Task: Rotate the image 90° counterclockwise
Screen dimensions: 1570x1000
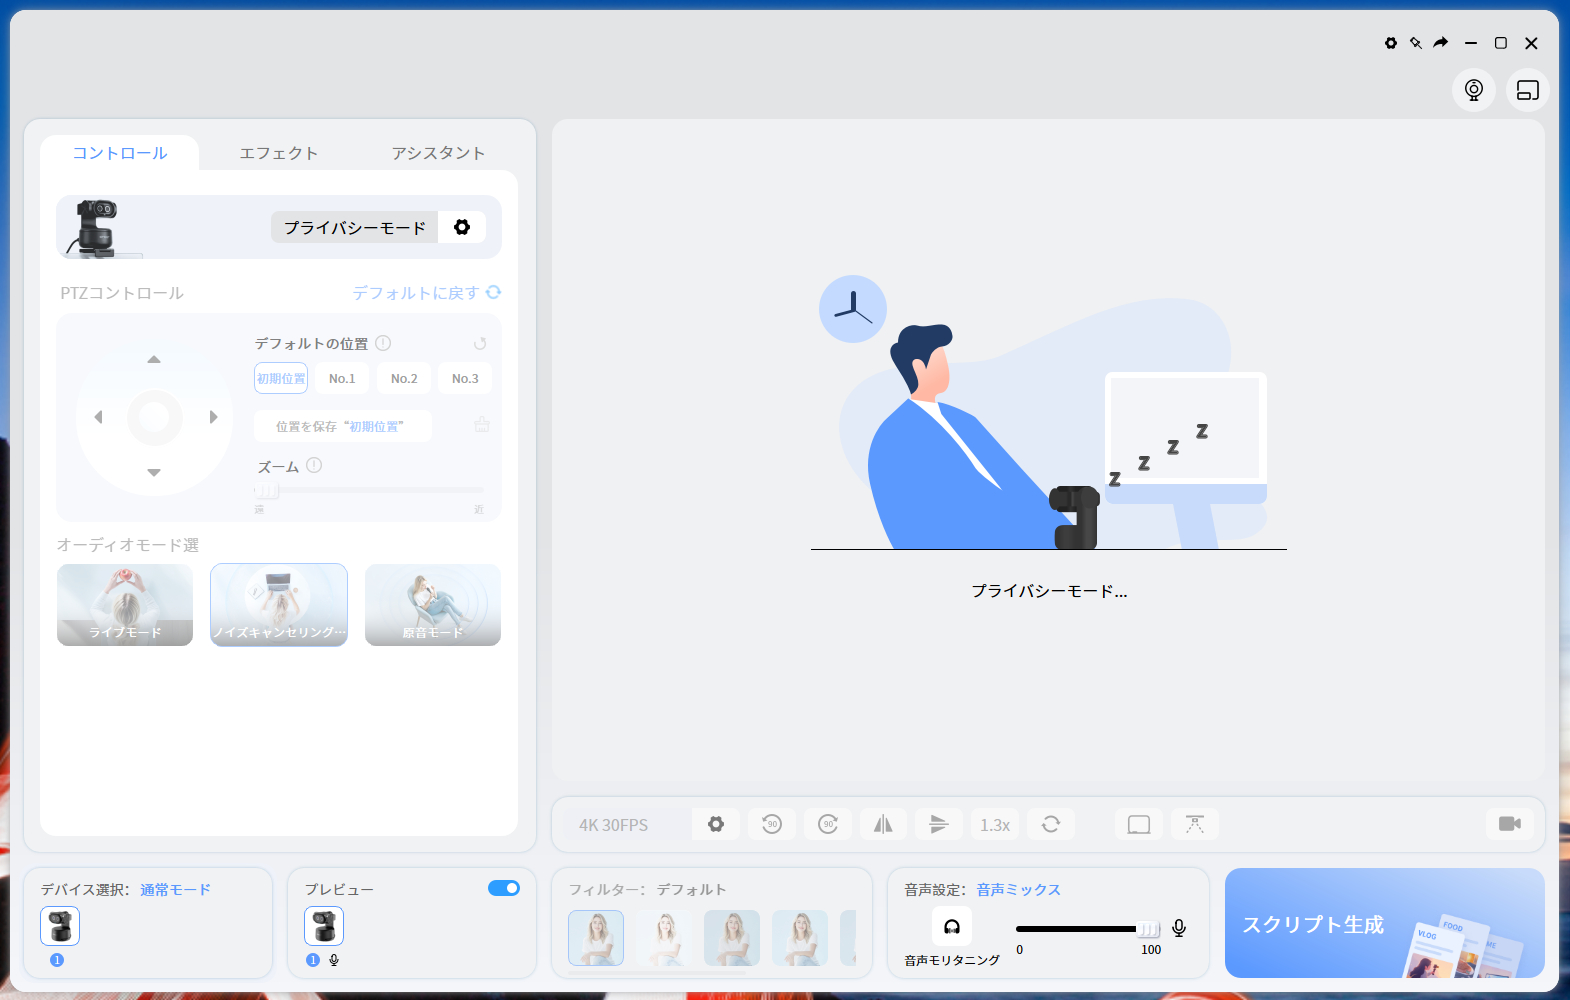Action: (772, 824)
